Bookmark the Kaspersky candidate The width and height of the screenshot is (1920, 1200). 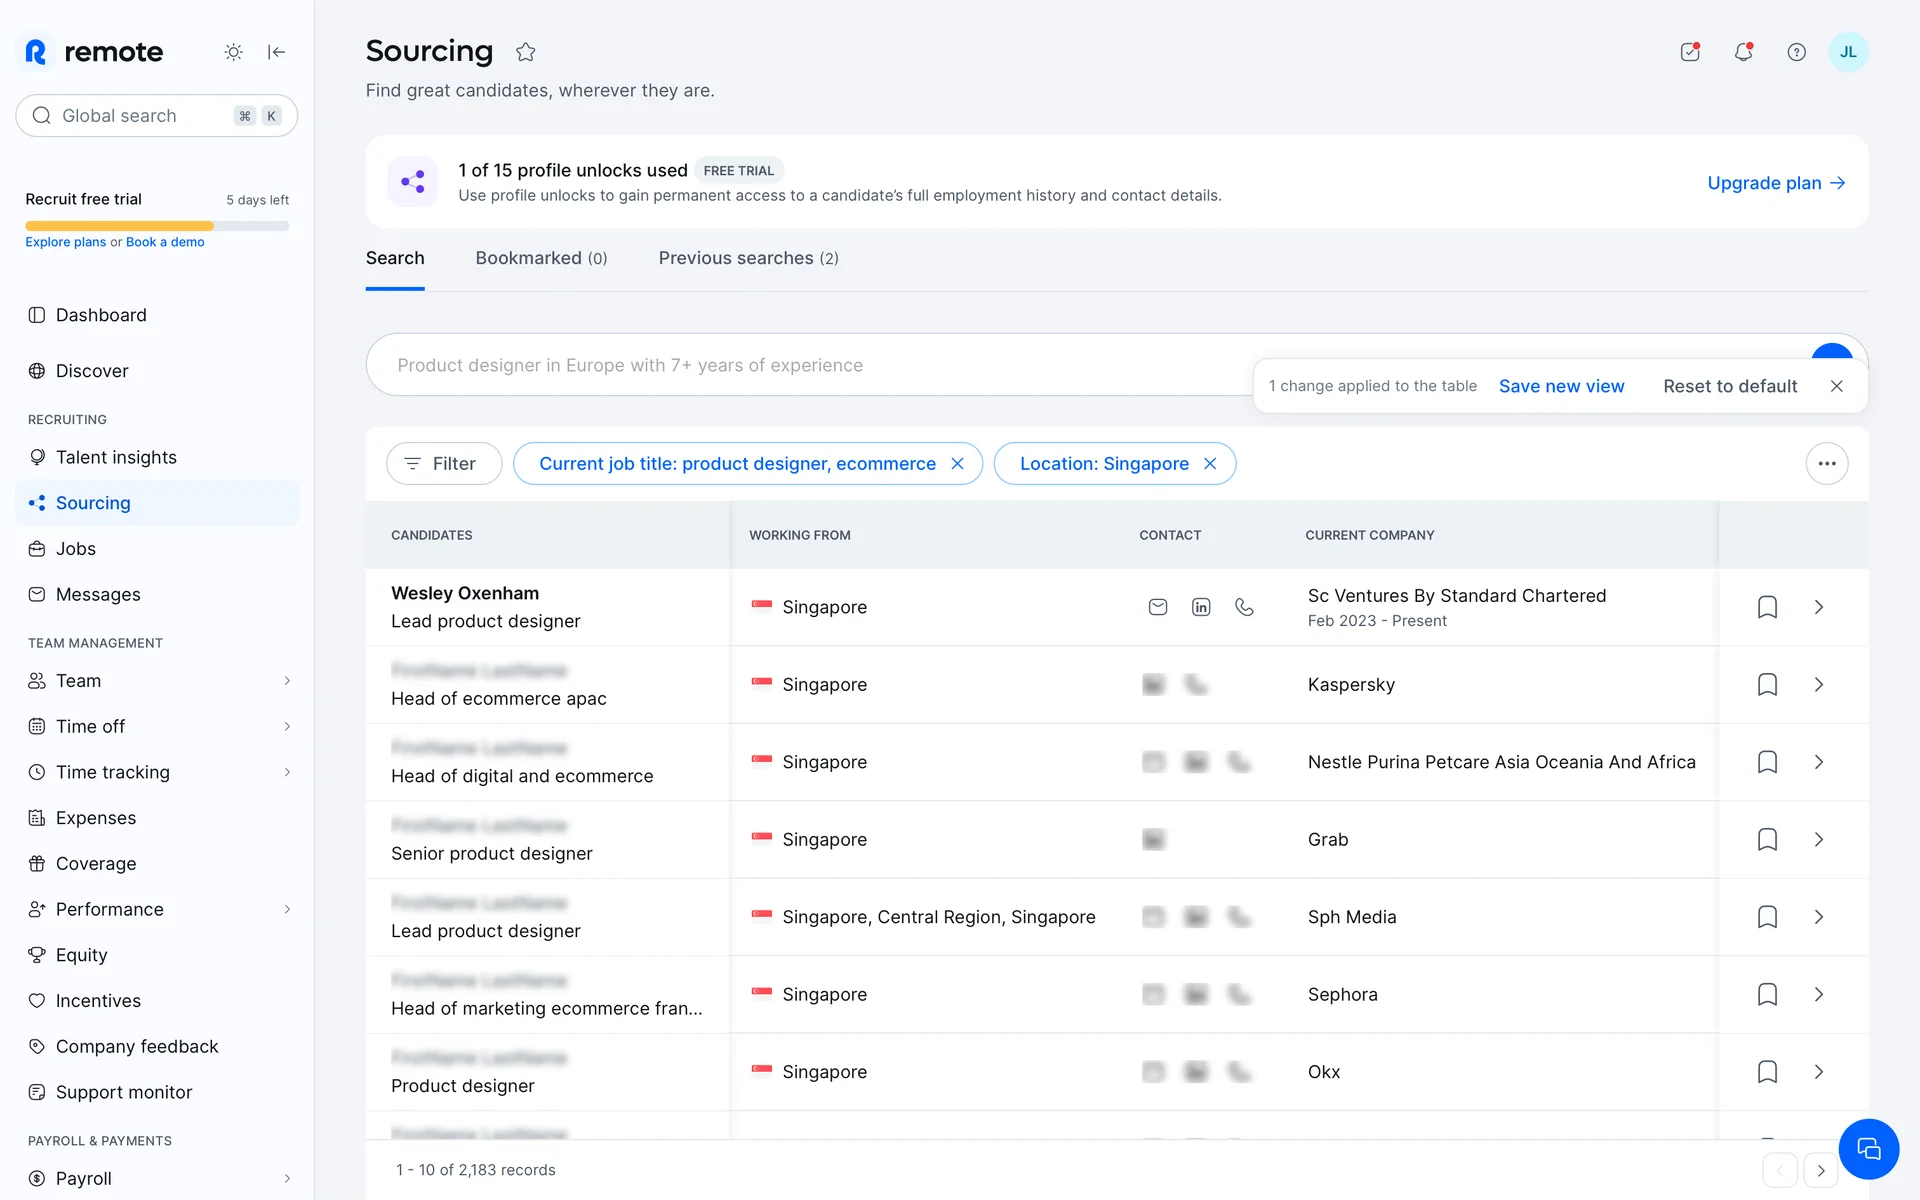(1767, 685)
